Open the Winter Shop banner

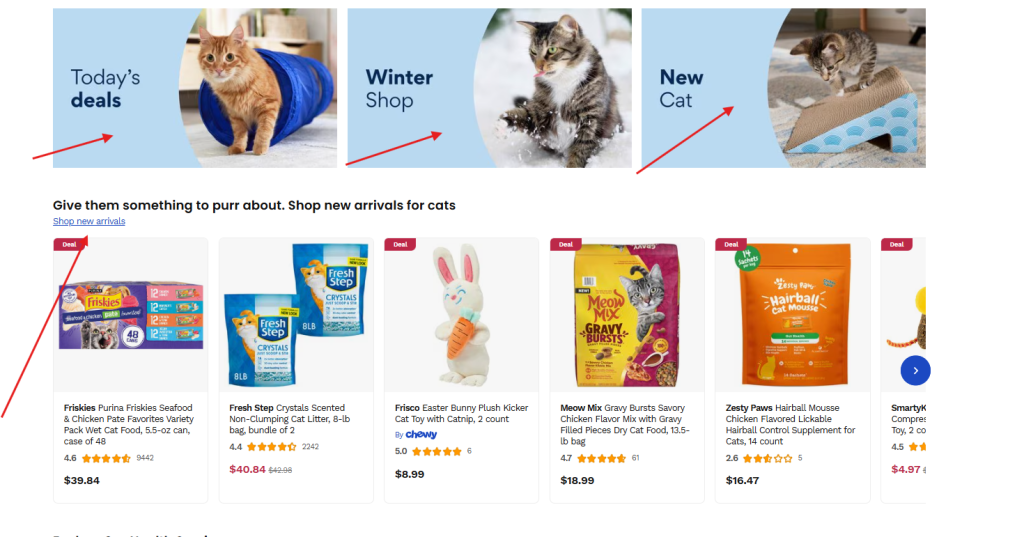[489, 88]
